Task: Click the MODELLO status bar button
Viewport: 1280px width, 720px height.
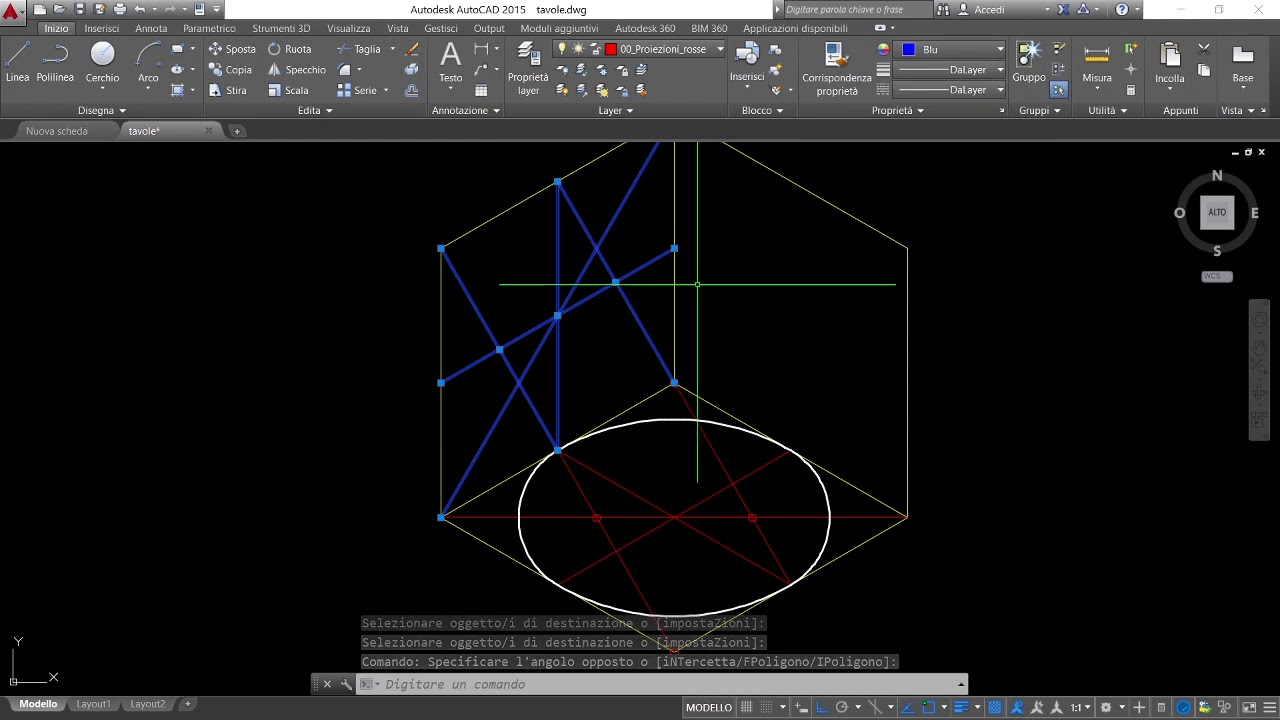Action: pos(709,707)
